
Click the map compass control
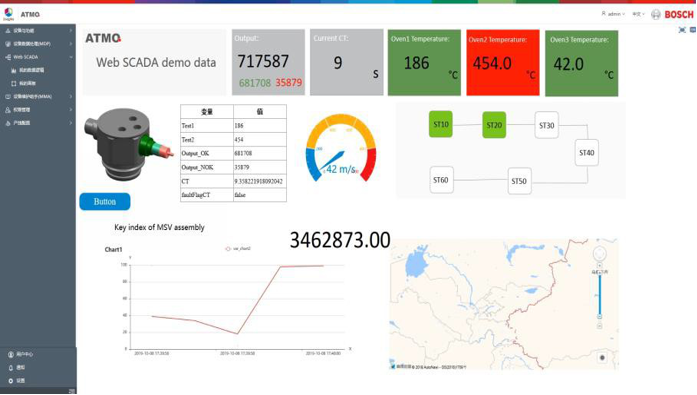(x=600, y=254)
